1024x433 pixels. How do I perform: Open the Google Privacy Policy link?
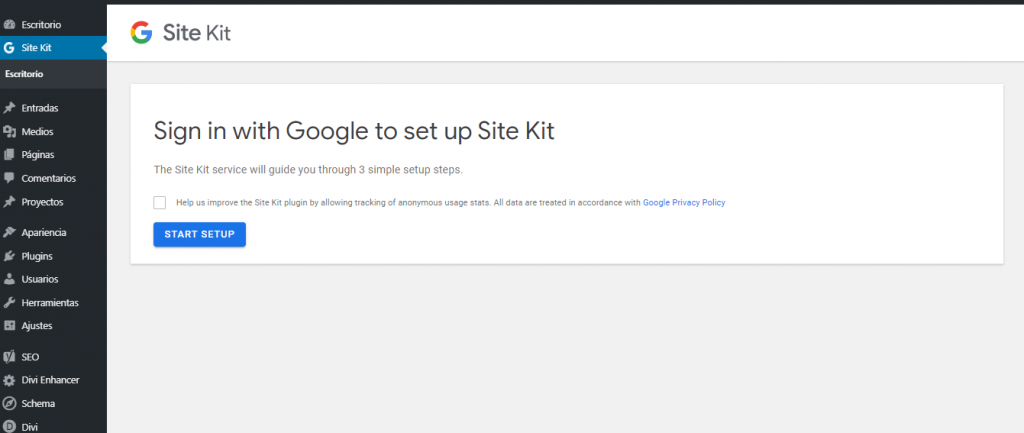[684, 202]
